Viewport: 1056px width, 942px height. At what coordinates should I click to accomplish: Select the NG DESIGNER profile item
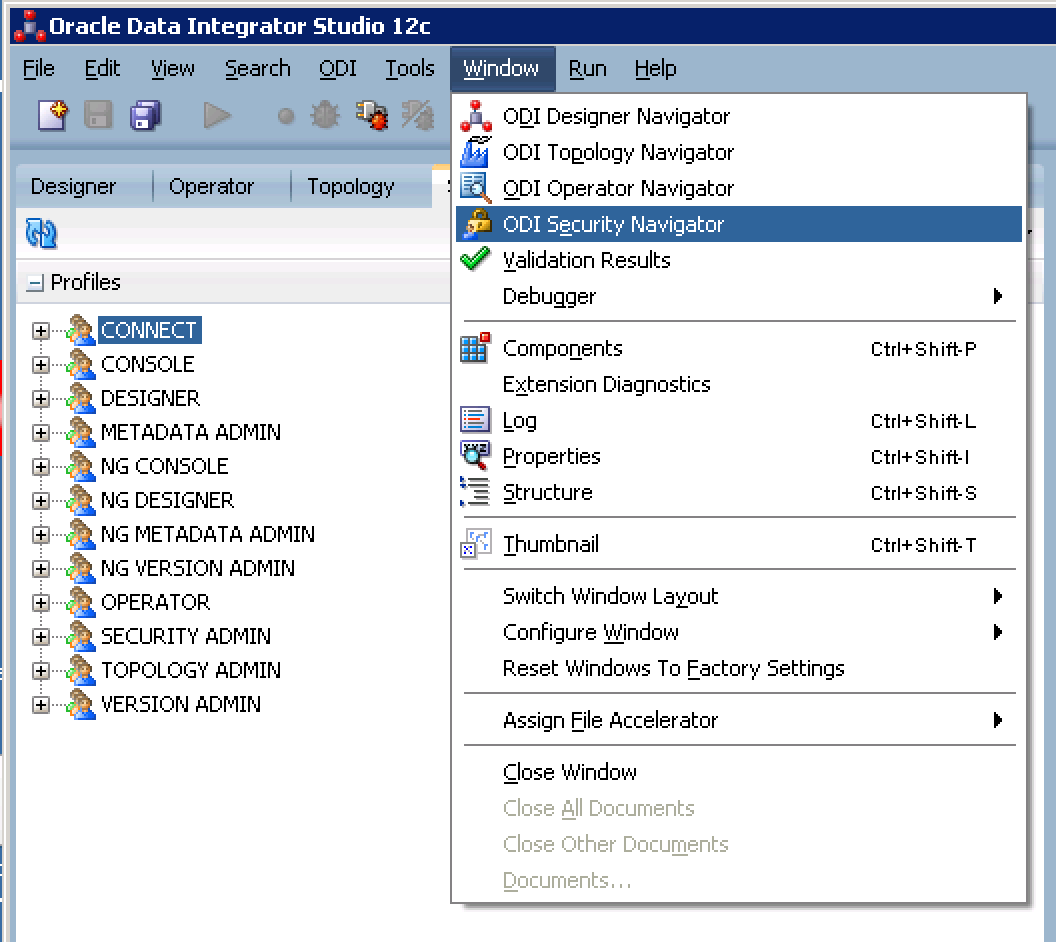[x=167, y=500]
